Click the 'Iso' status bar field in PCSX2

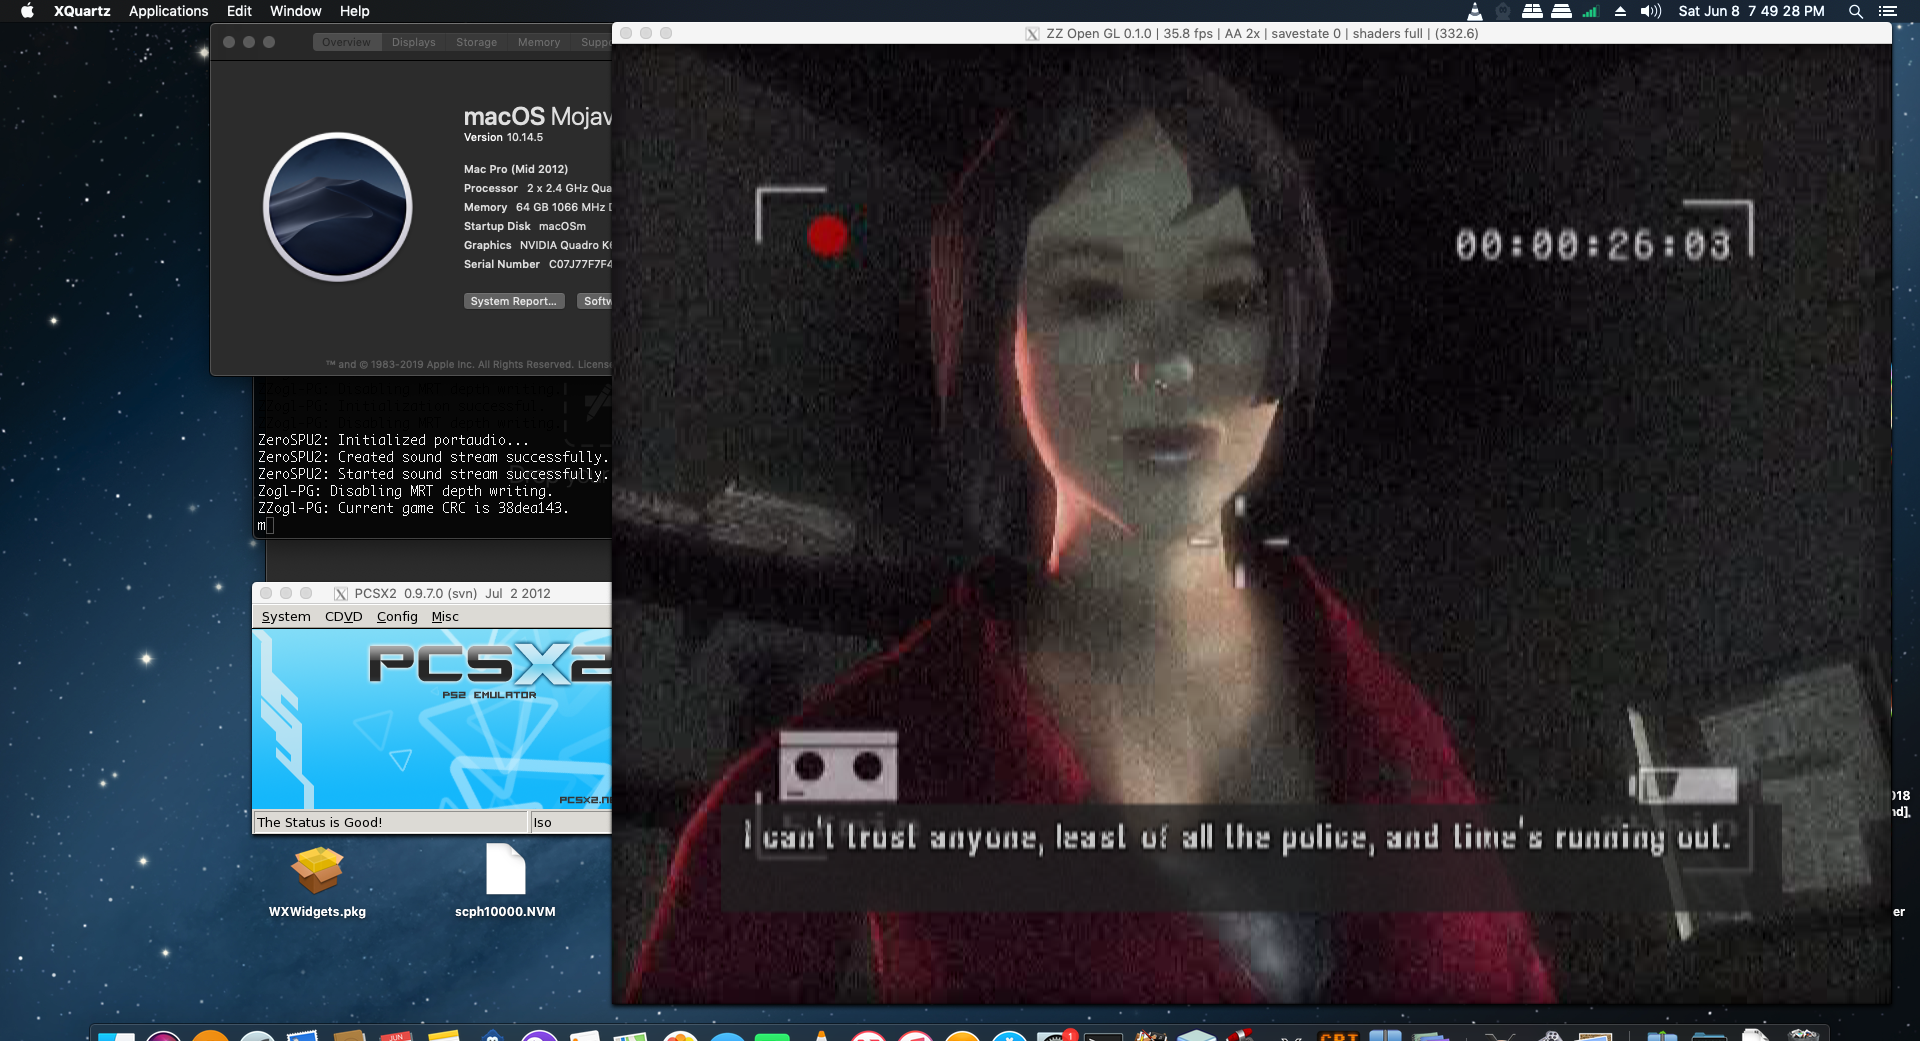pyautogui.click(x=570, y=822)
